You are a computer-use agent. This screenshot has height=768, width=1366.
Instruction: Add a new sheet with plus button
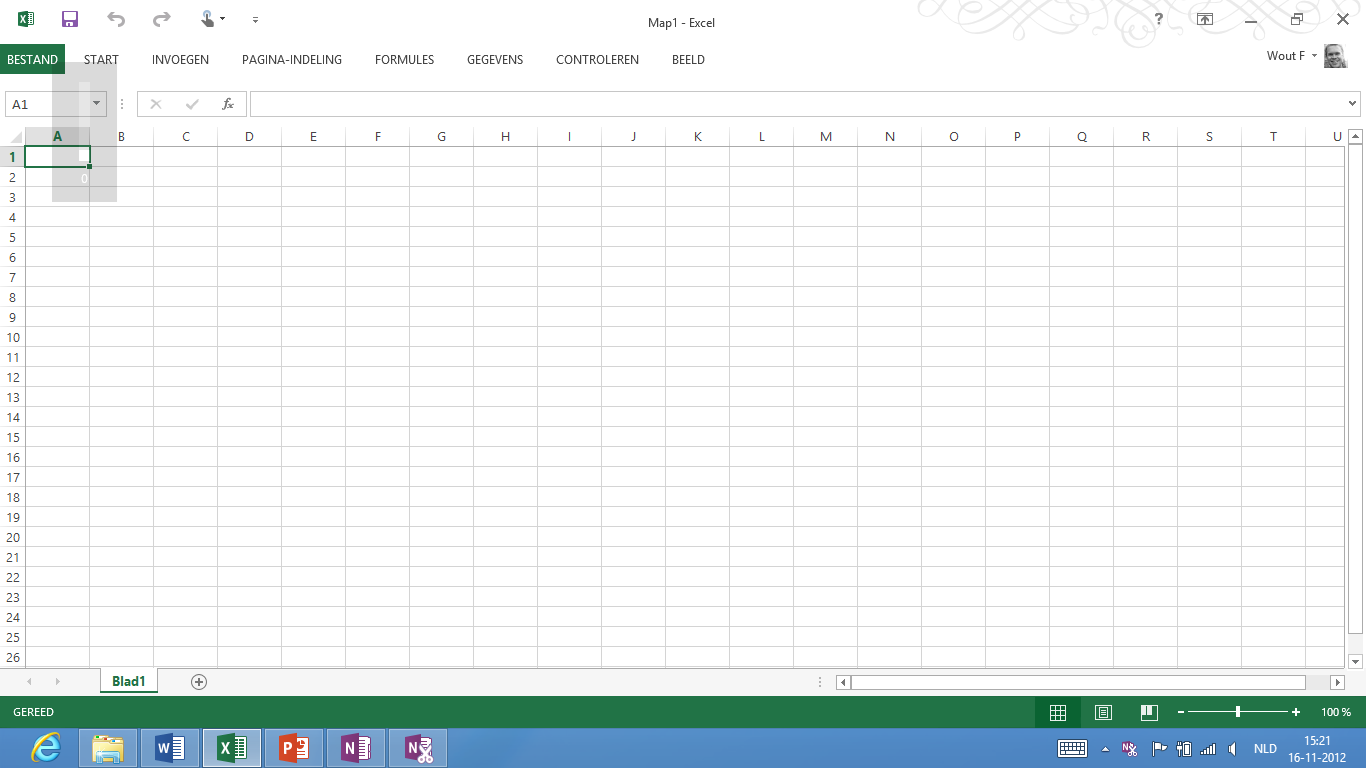pos(199,682)
